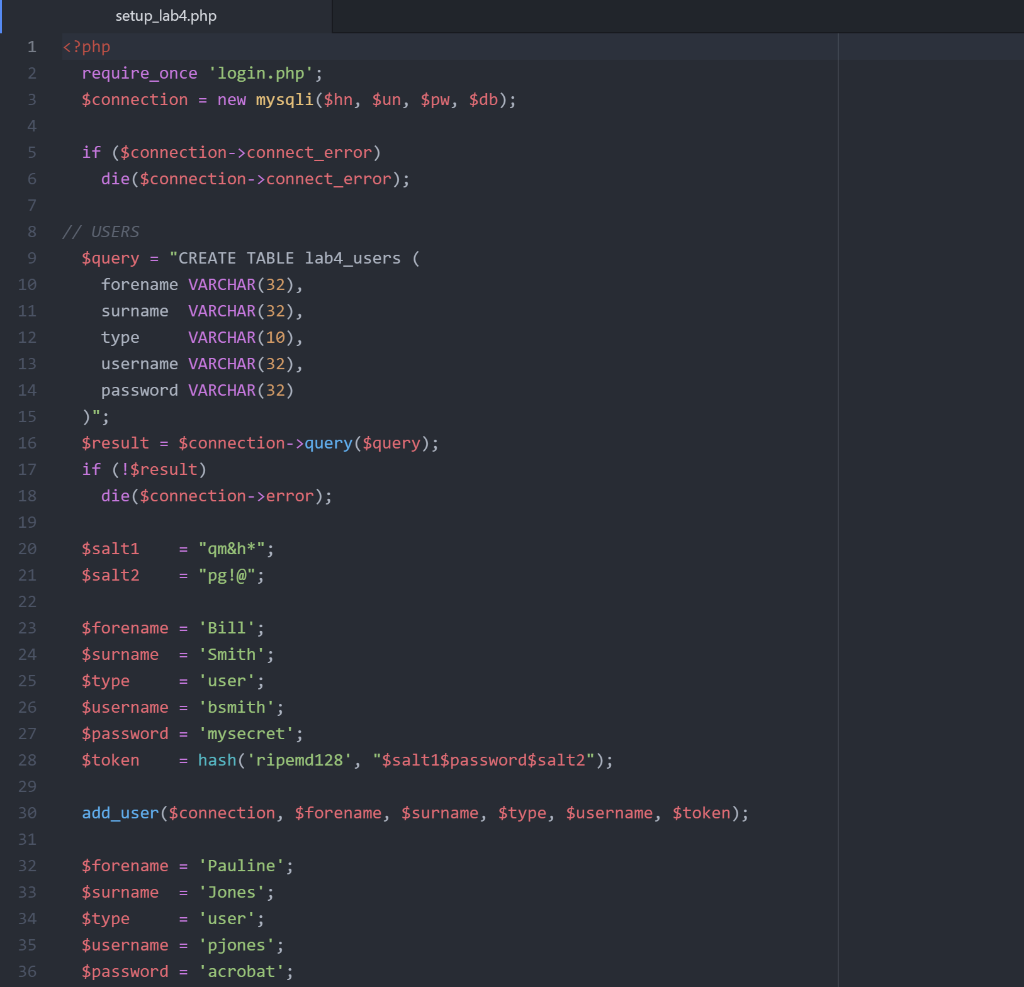Image resolution: width=1024 pixels, height=987 pixels.
Task: Click the 'Bill' string value
Action: [x=227, y=628]
